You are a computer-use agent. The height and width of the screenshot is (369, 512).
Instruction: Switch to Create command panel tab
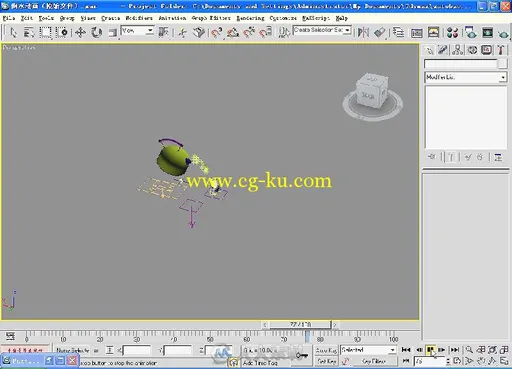tap(429, 50)
